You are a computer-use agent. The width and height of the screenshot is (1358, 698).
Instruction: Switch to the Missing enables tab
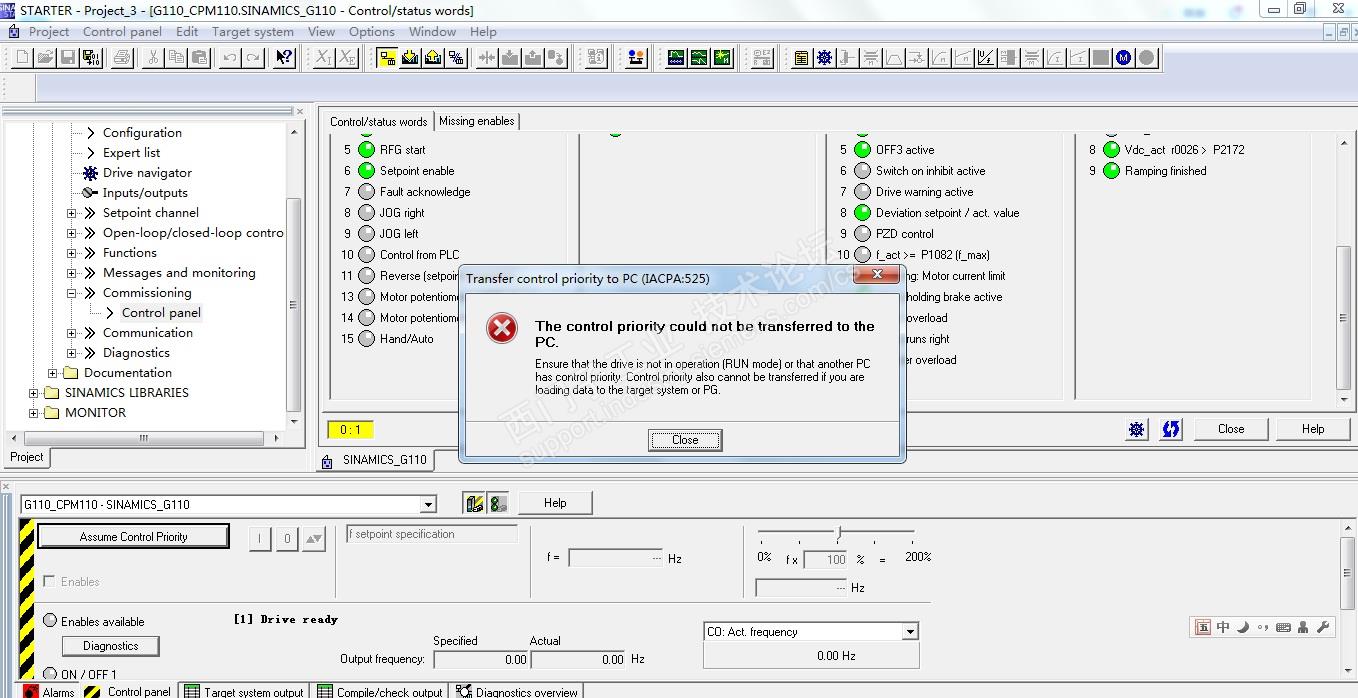point(477,121)
